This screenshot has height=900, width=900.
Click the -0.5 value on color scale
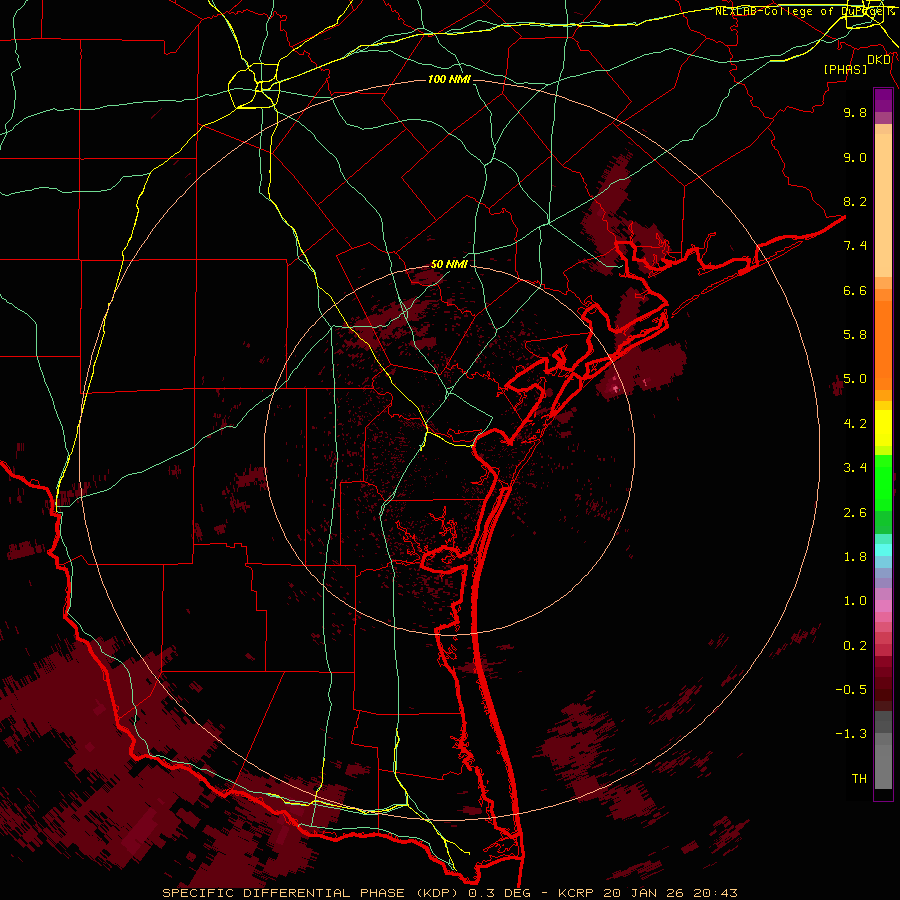pyautogui.click(x=851, y=690)
